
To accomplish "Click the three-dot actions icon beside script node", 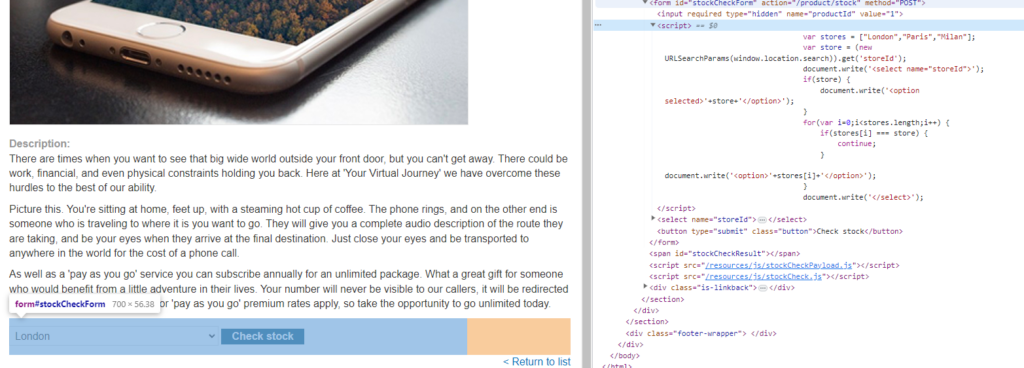I will [599, 25].
